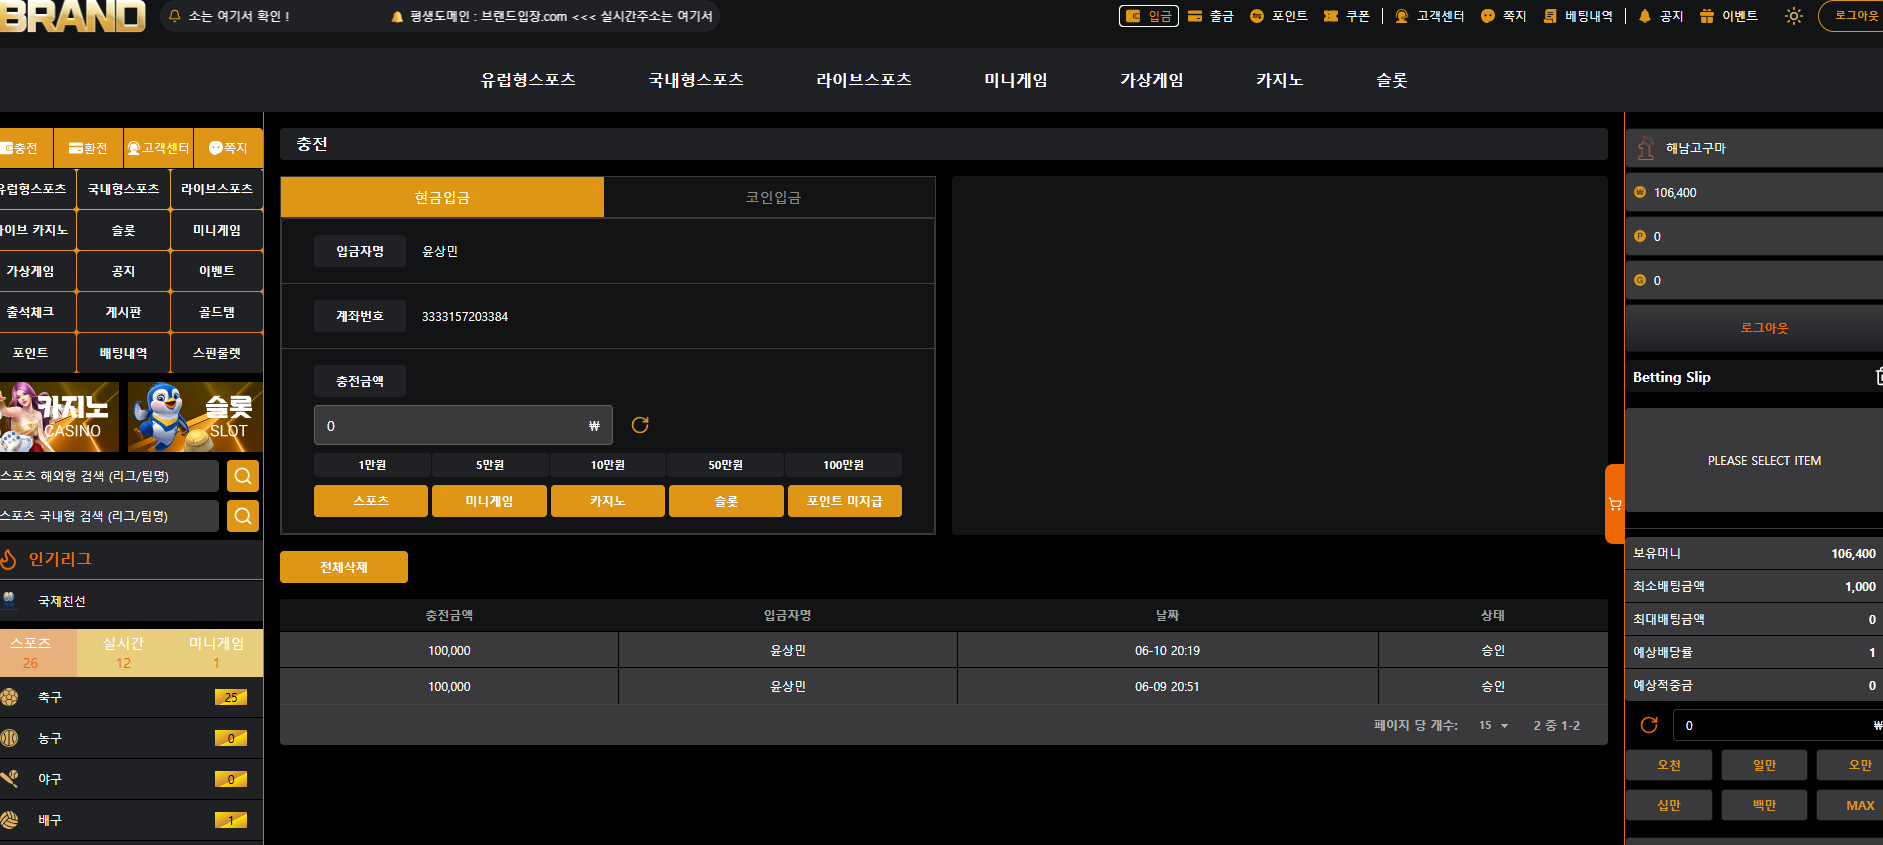Select the 현금입금 tab
This screenshot has width=1883, height=845.
pos(442,197)
